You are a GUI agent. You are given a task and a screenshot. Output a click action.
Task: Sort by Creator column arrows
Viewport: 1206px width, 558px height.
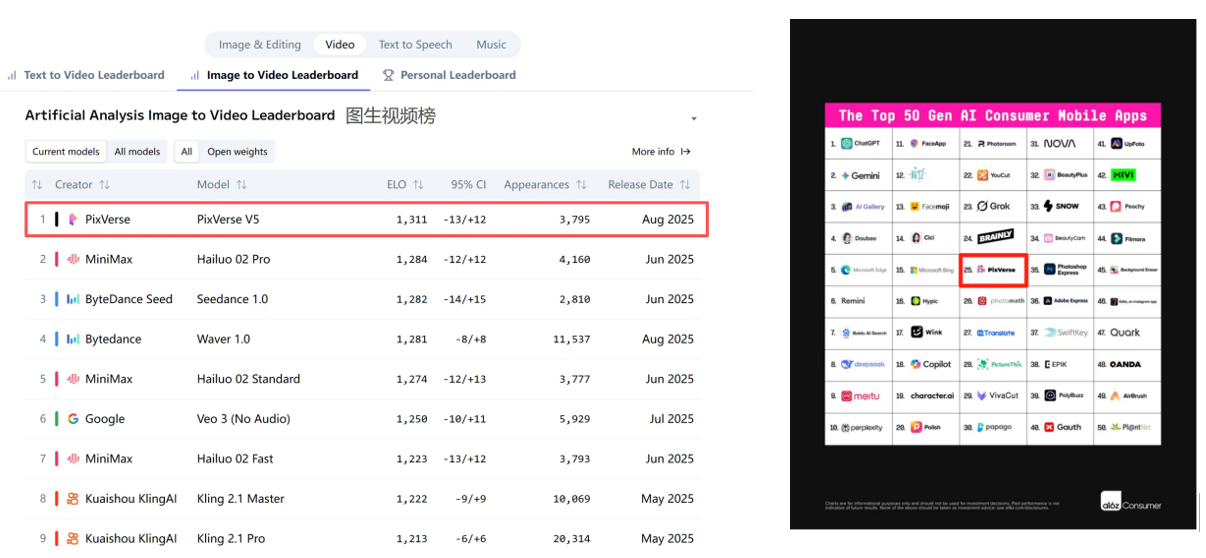[x=105, y=185]
